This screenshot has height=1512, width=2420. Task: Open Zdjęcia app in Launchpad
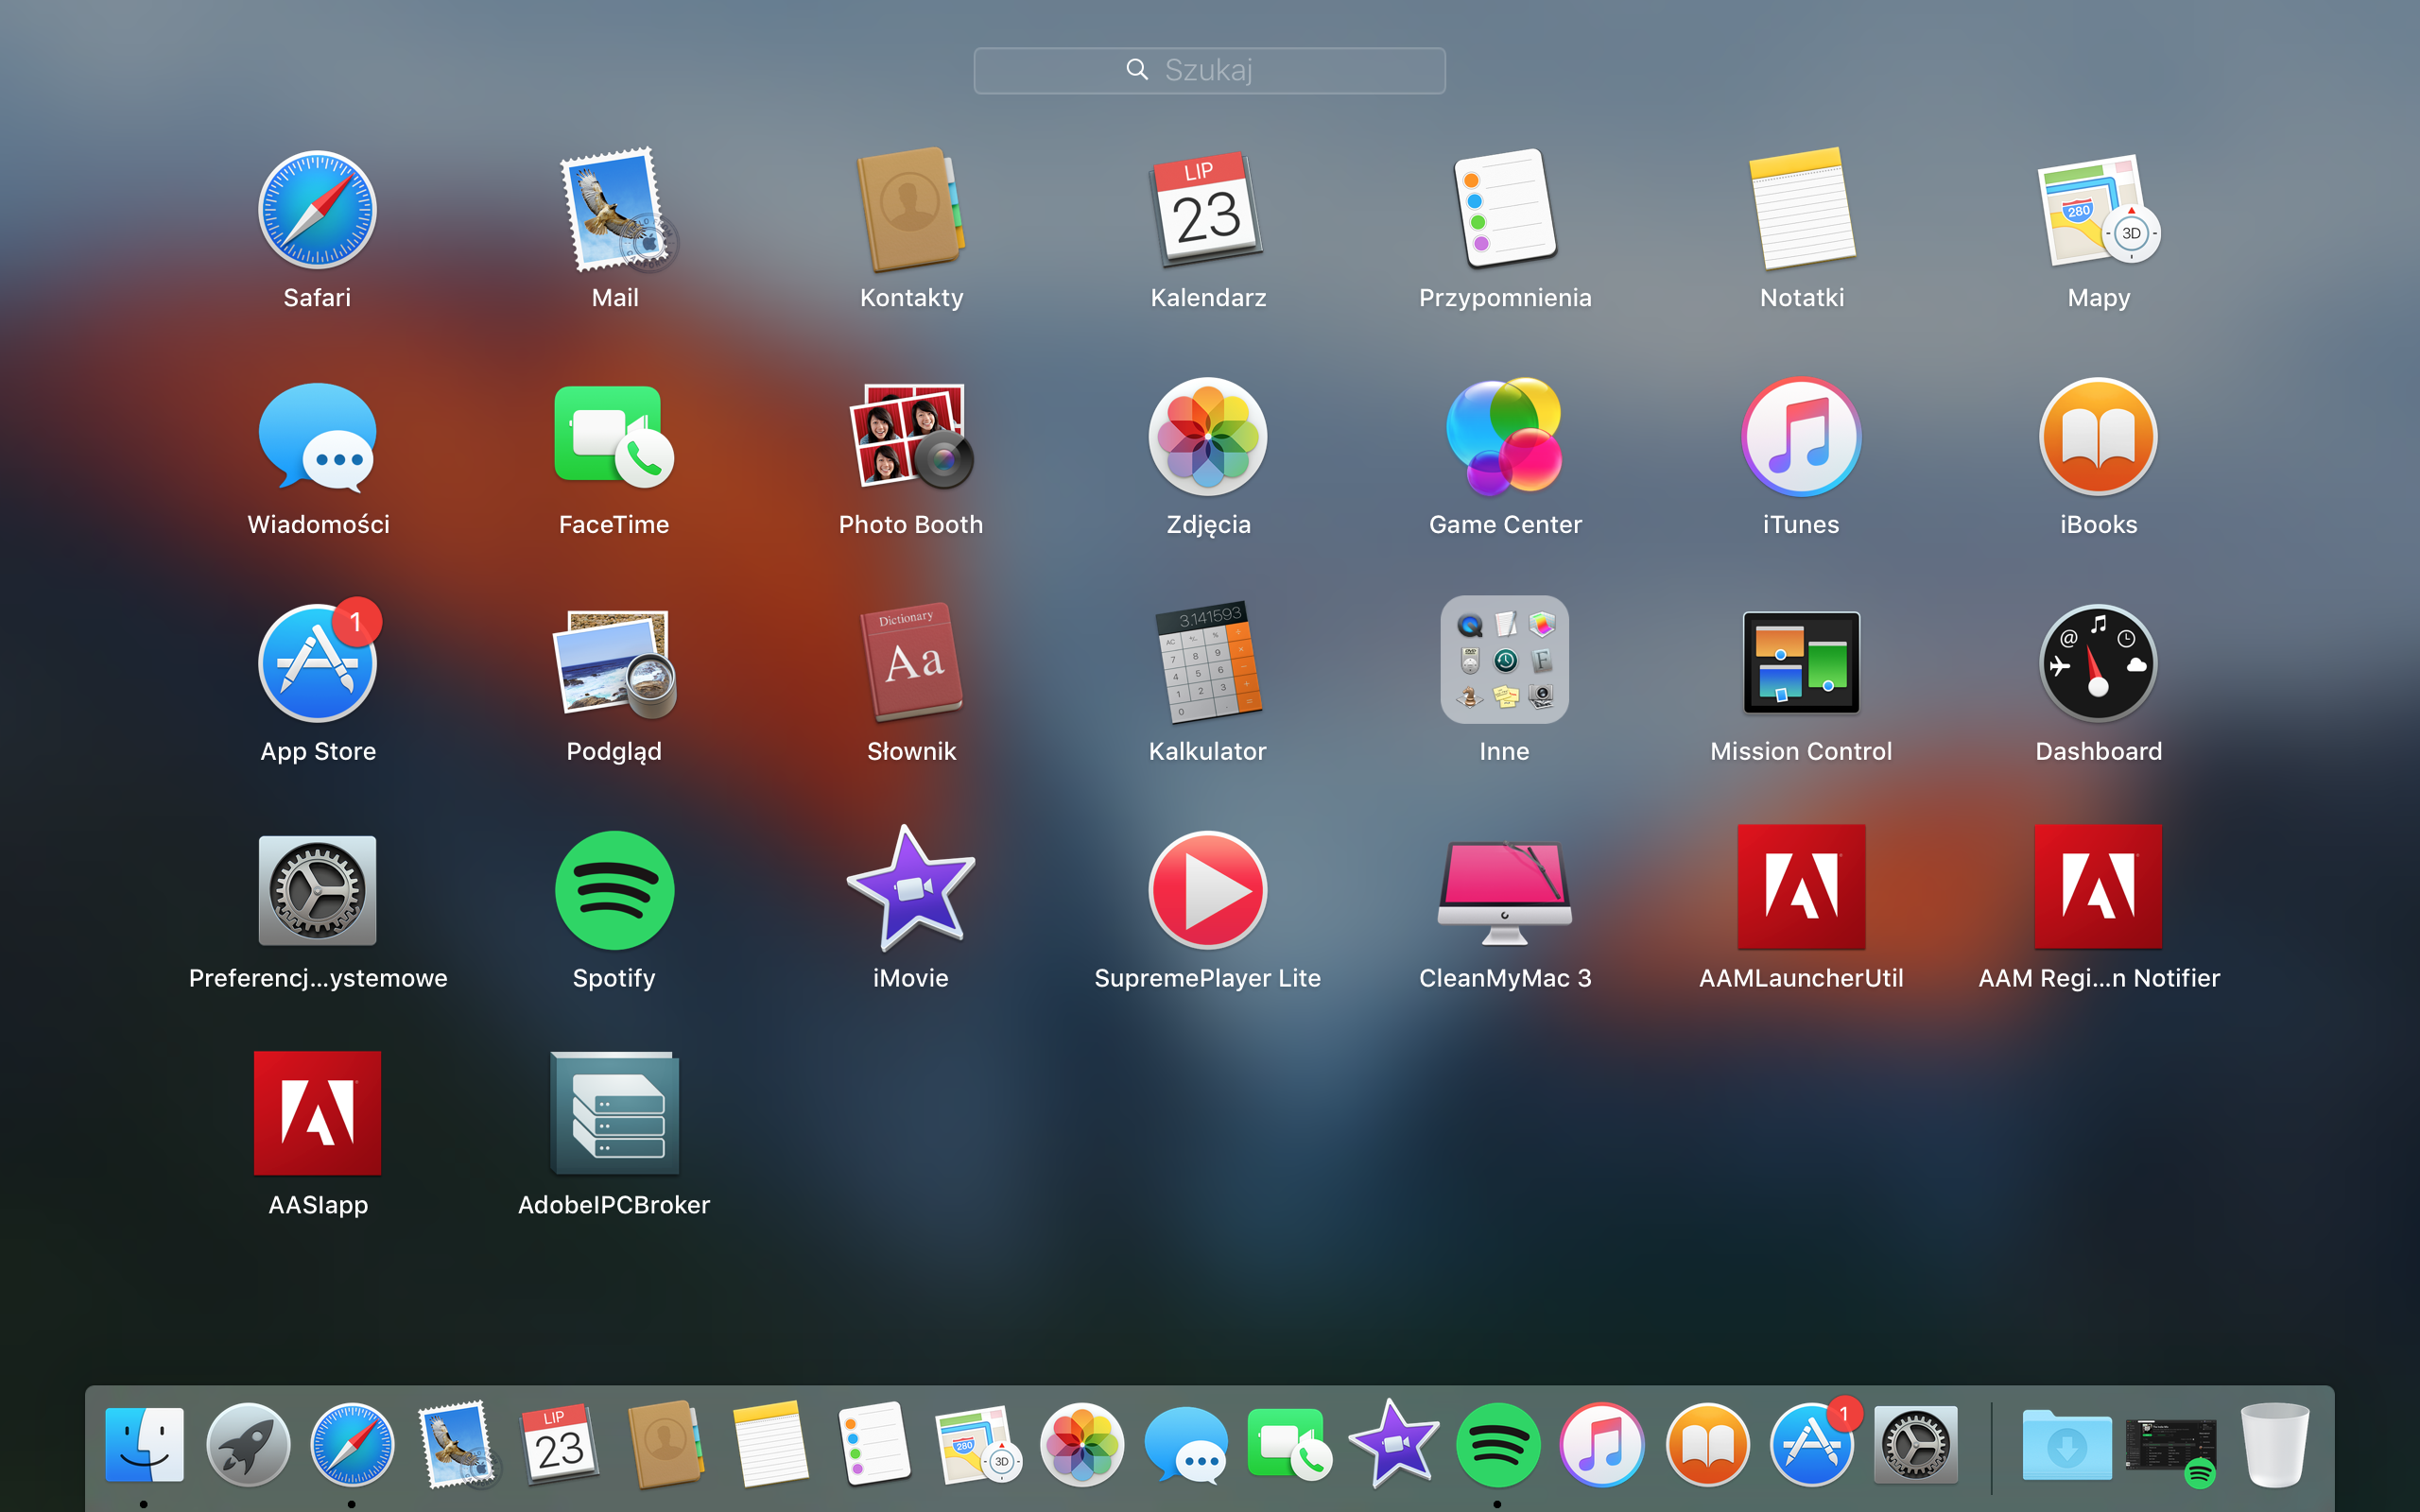pyautogui.click(x=1208, y=437)
